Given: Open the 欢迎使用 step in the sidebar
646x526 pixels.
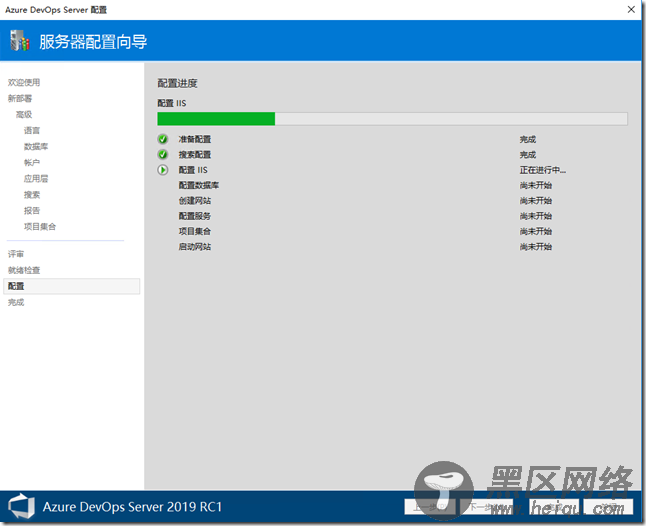Looking at the screenshot, I should [24, 82].
